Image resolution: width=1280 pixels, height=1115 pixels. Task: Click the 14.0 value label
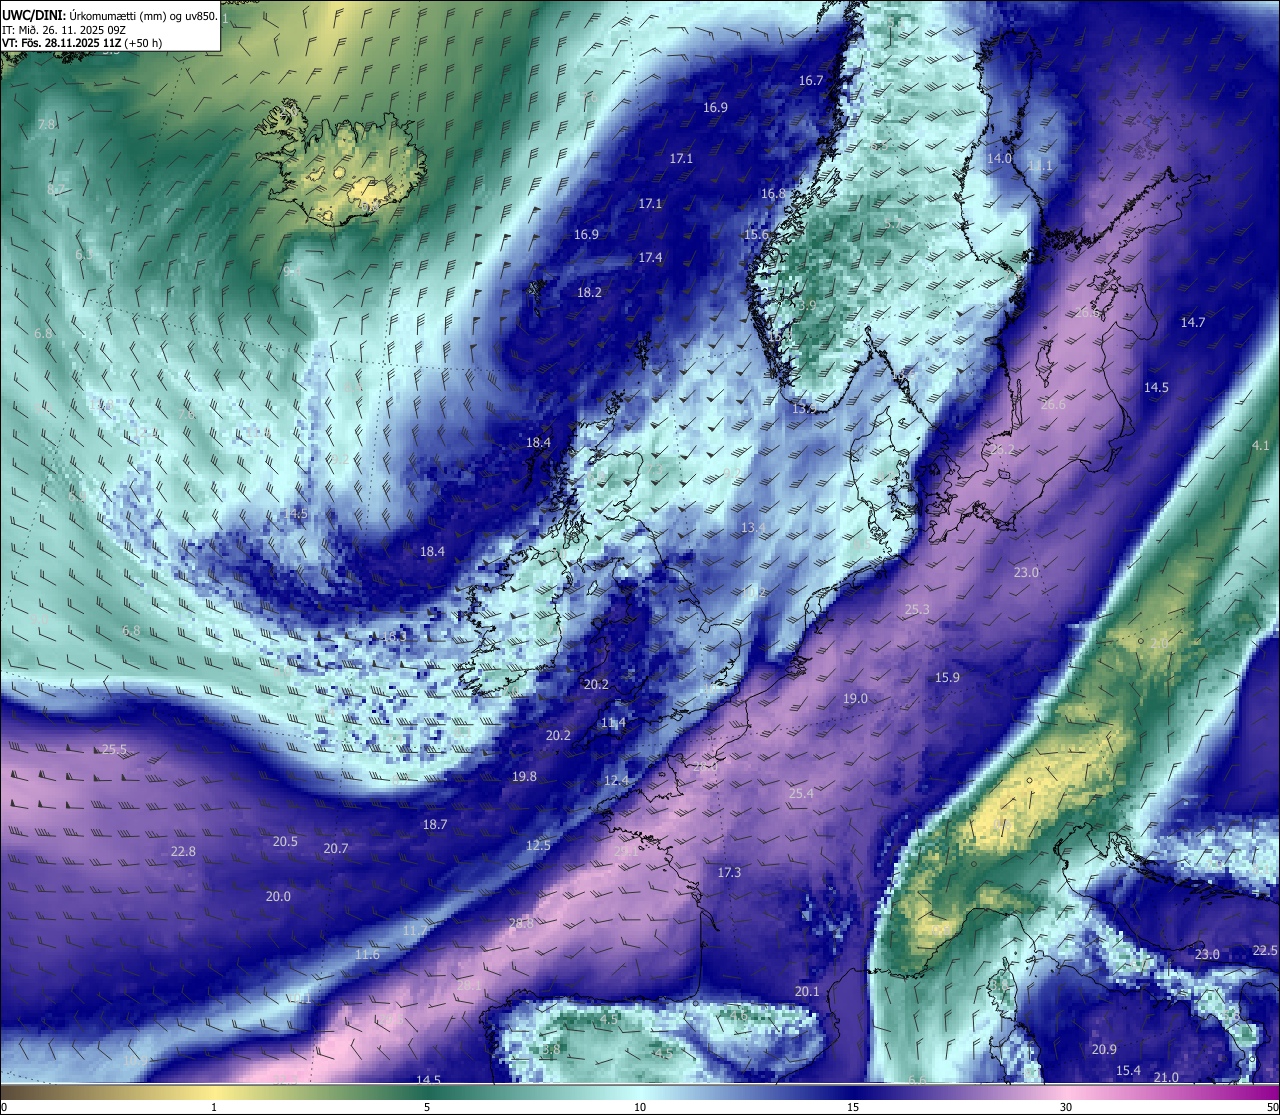coord(999,159)
